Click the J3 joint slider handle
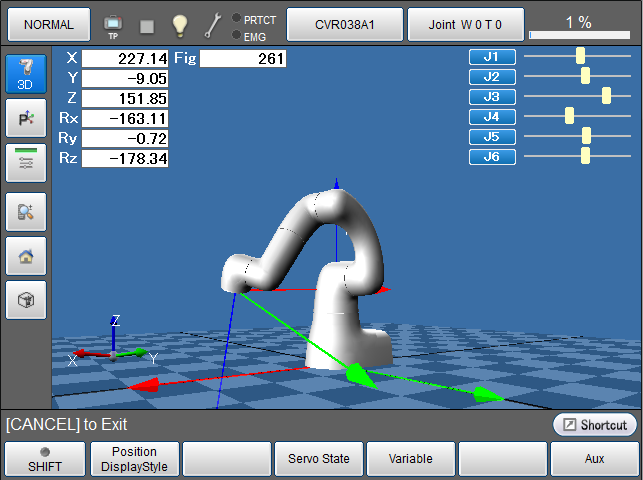 [606, 96]
